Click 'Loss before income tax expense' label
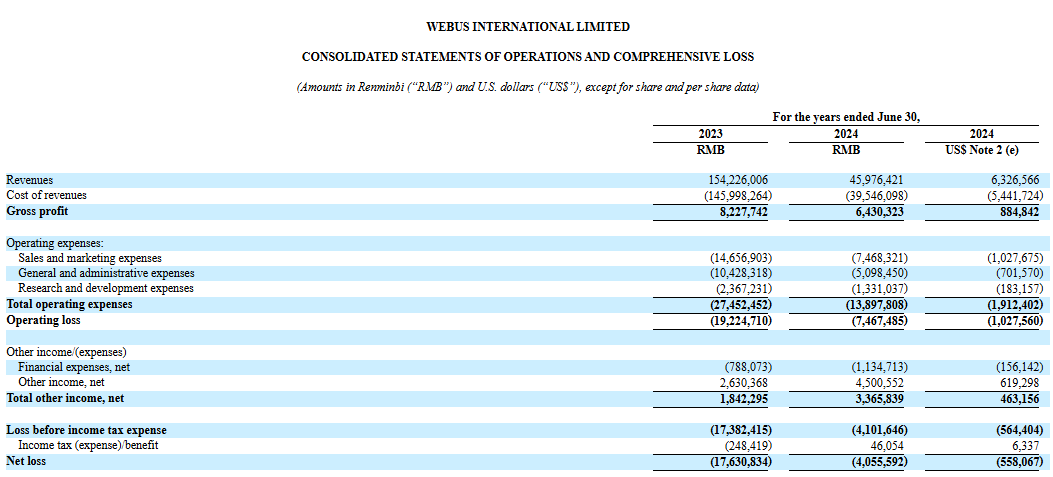The width and height of the screenshot is (1053, 477). (86, 429)
